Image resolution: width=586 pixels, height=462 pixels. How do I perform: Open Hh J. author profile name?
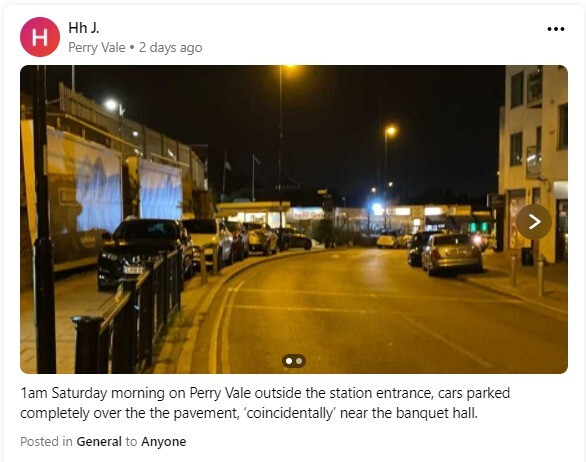[x=84, y=28]
